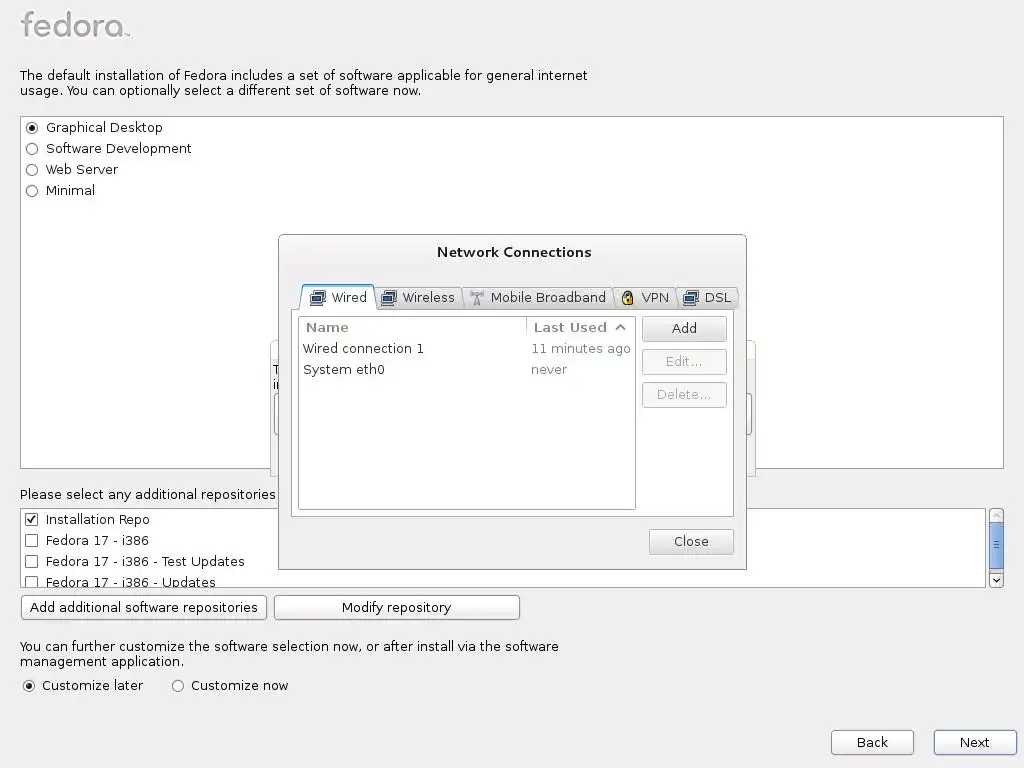The width and height of the screenshot is (1024, 768).
Task: Select Graphical Desktop radio button
Action: point(32,128)
